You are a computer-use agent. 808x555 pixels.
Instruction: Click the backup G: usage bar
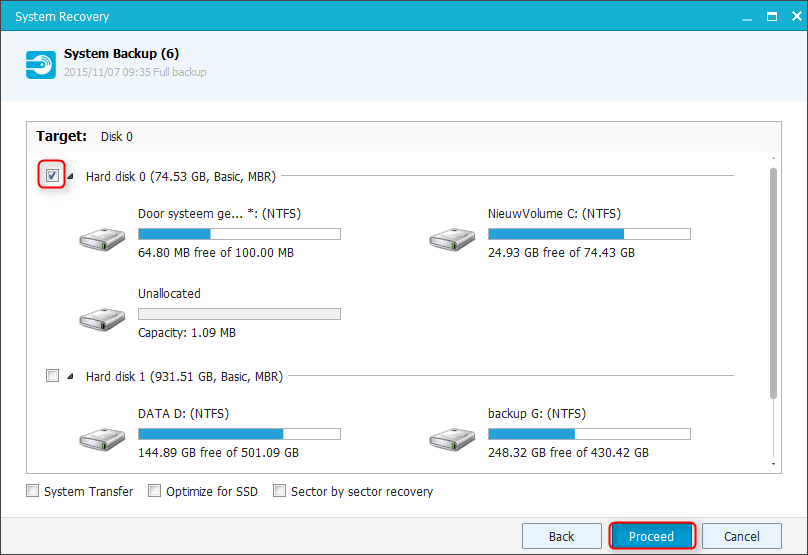pos(589,434)
